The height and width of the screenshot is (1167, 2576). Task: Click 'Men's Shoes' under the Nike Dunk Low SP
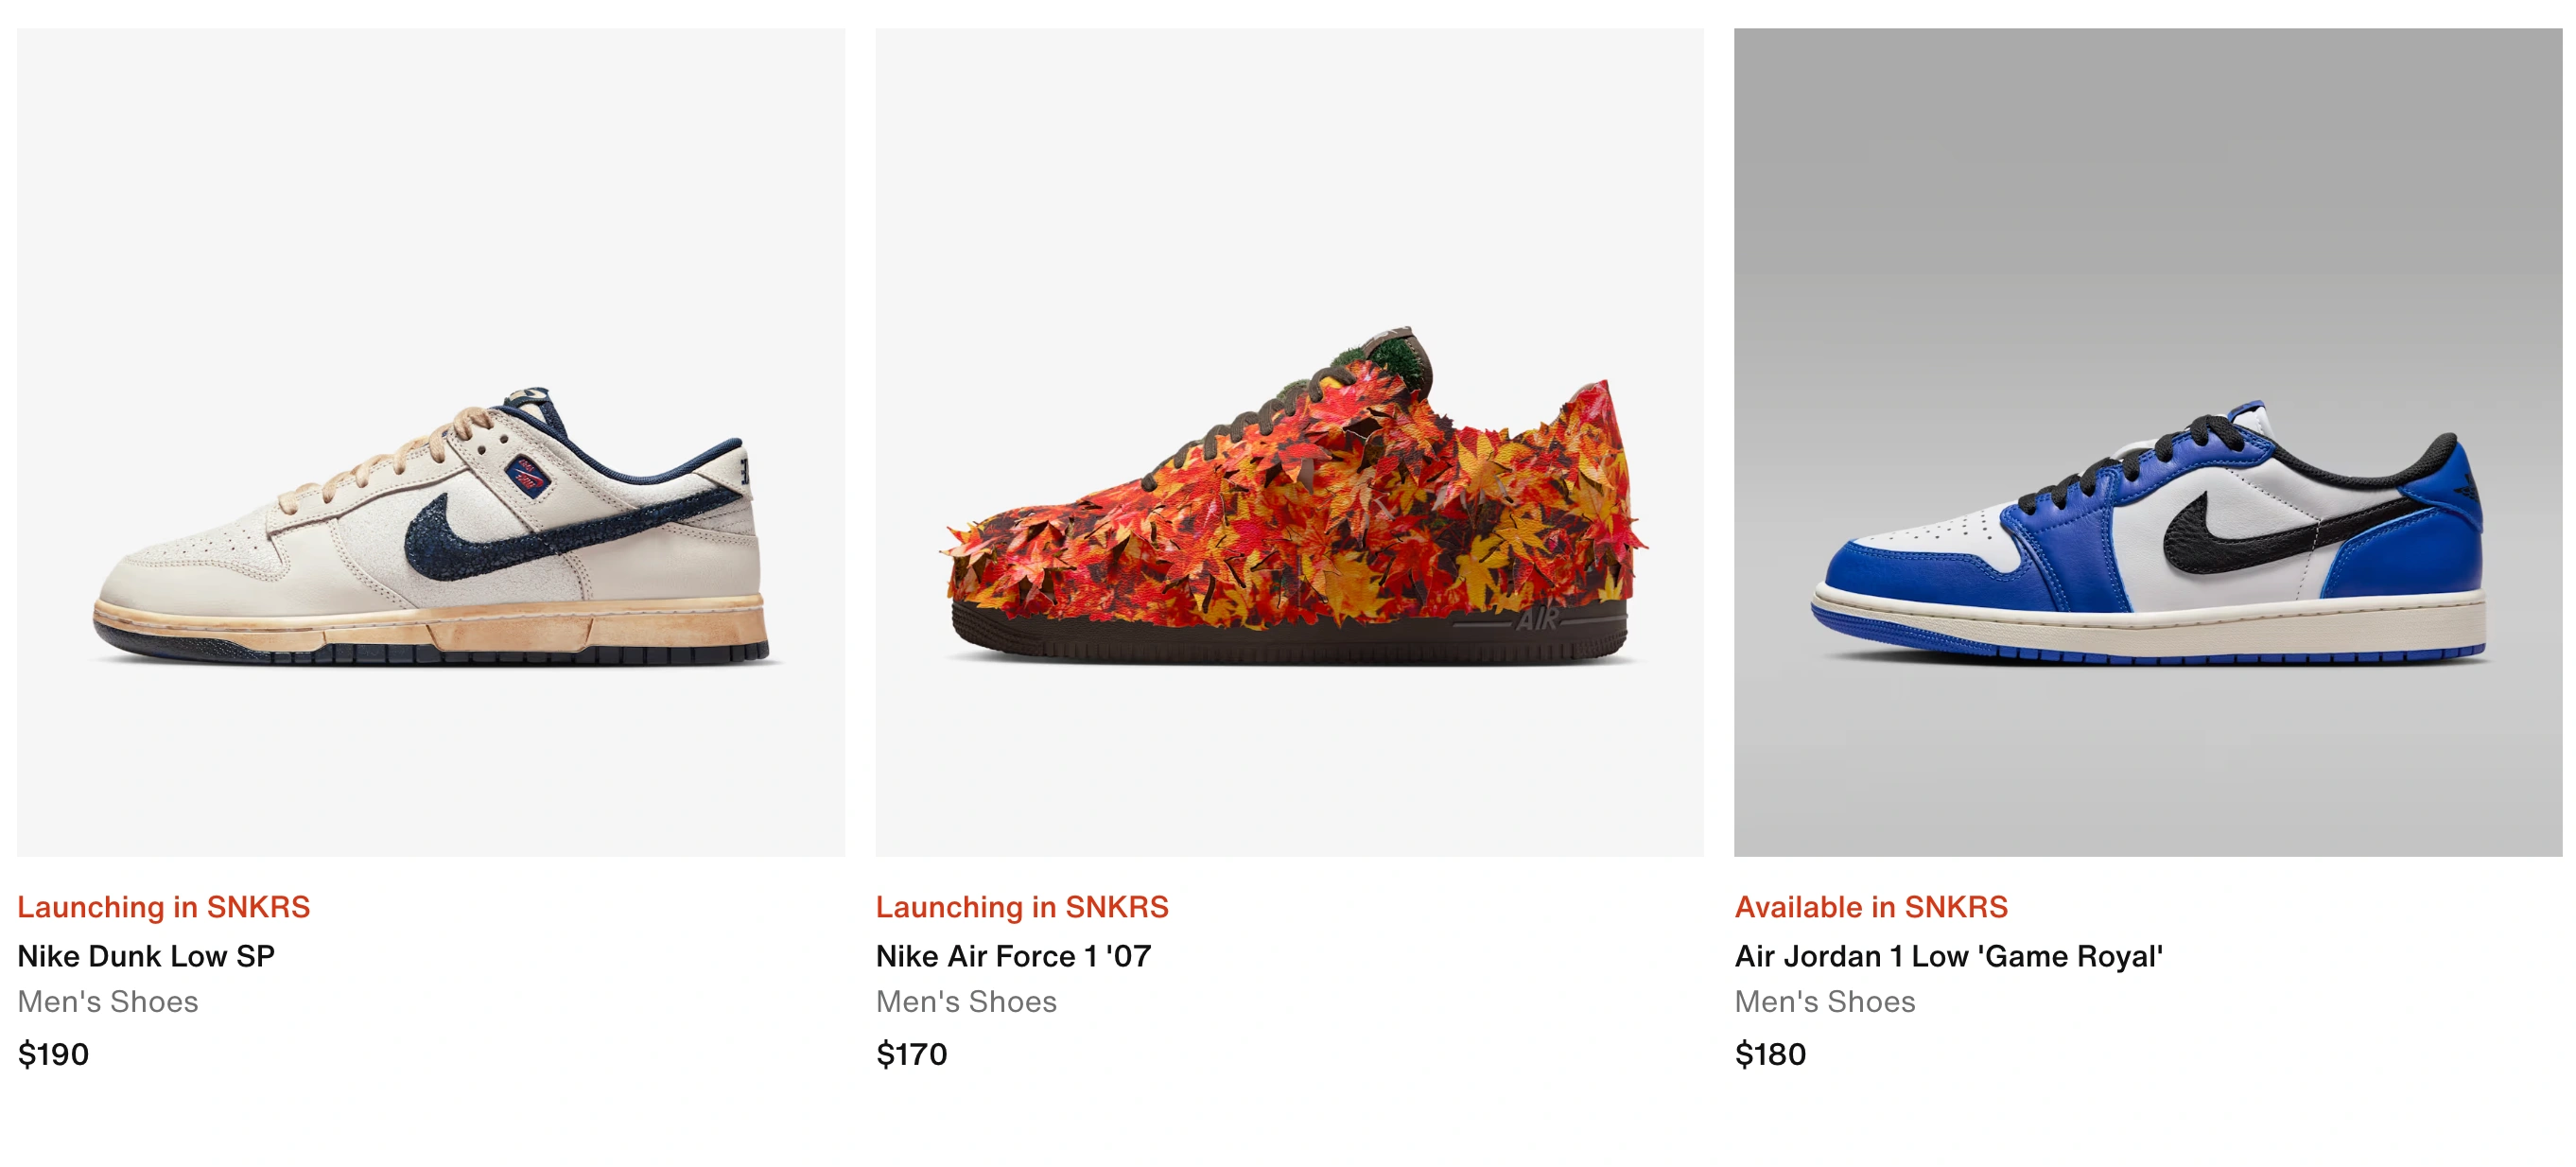[108, 1002]
